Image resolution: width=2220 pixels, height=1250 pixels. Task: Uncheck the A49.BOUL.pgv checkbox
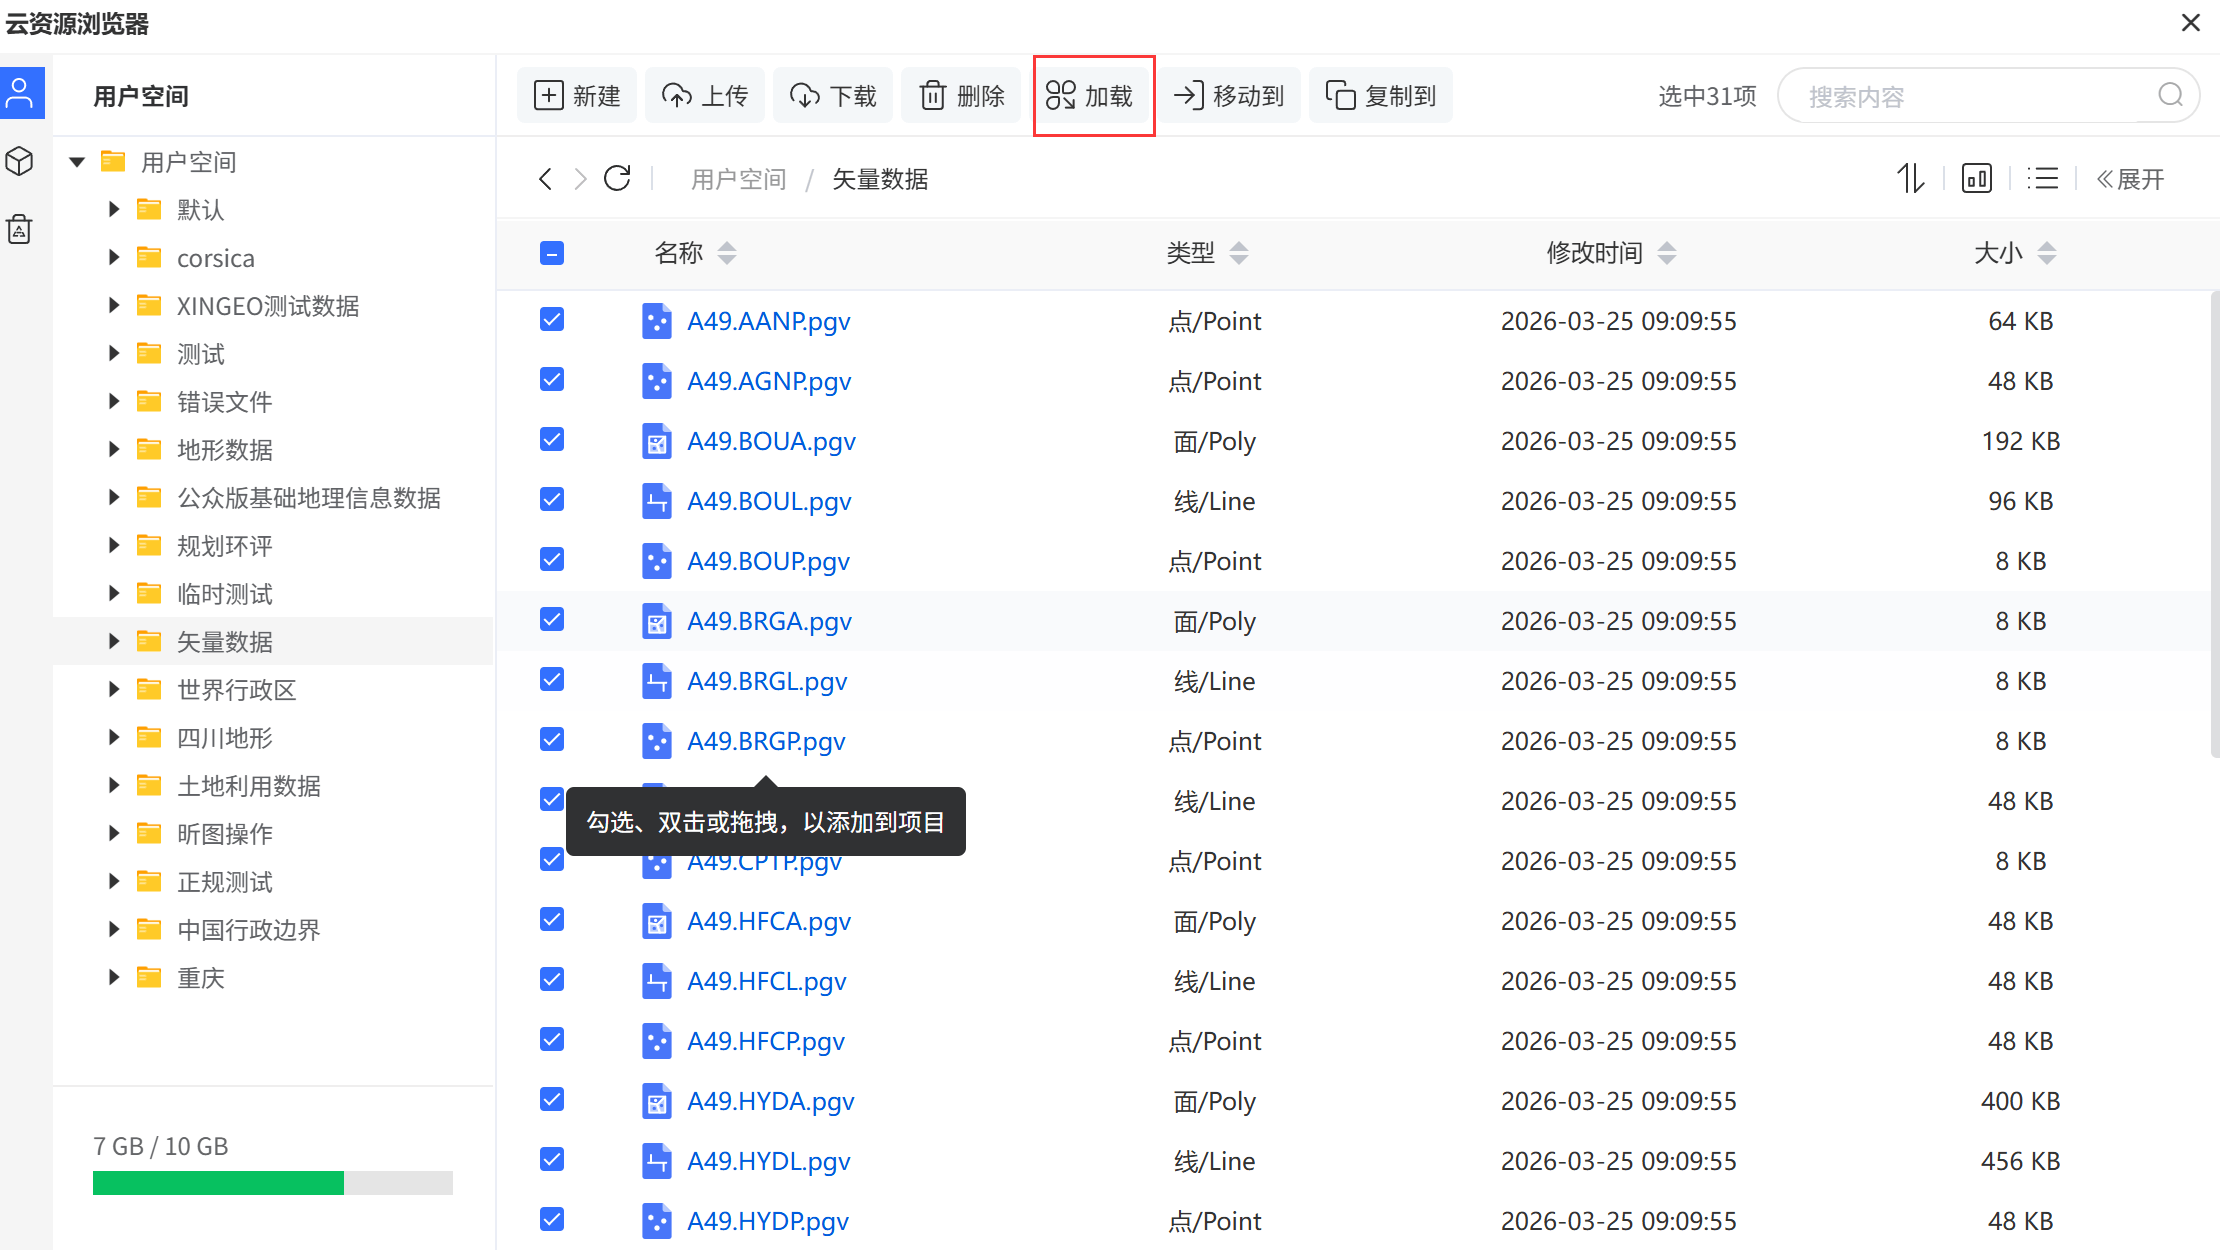(552, 499)
